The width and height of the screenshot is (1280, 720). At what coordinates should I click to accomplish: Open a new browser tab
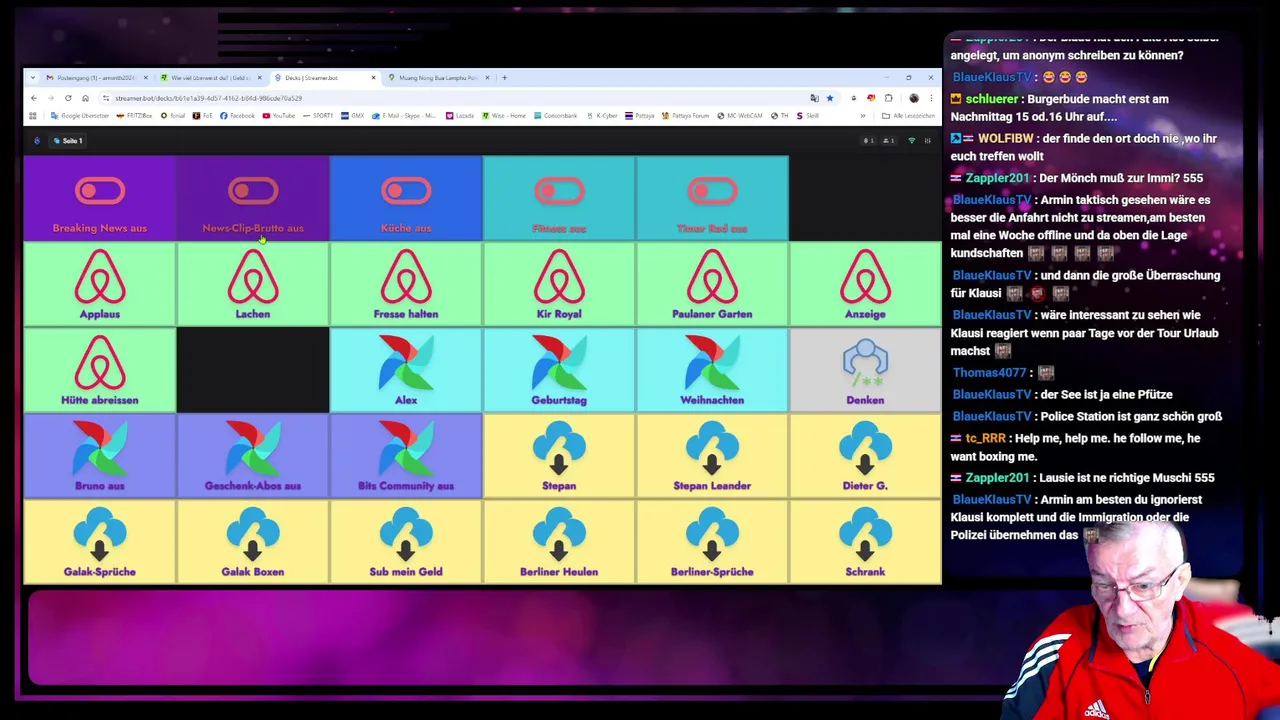[x=504, y=77]
